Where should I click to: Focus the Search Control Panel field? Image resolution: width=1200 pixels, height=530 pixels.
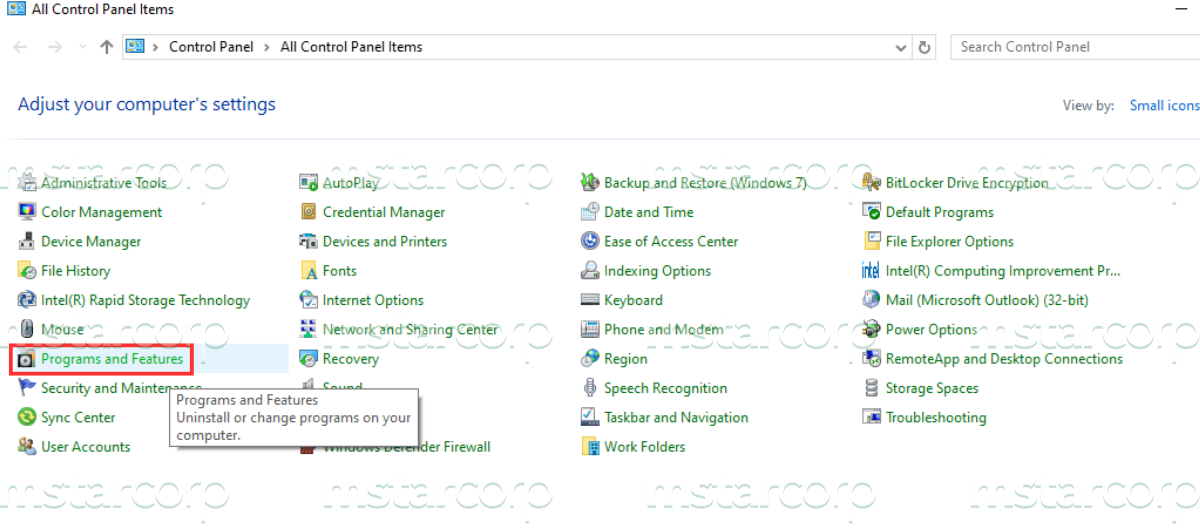[x=1074, y=47]
